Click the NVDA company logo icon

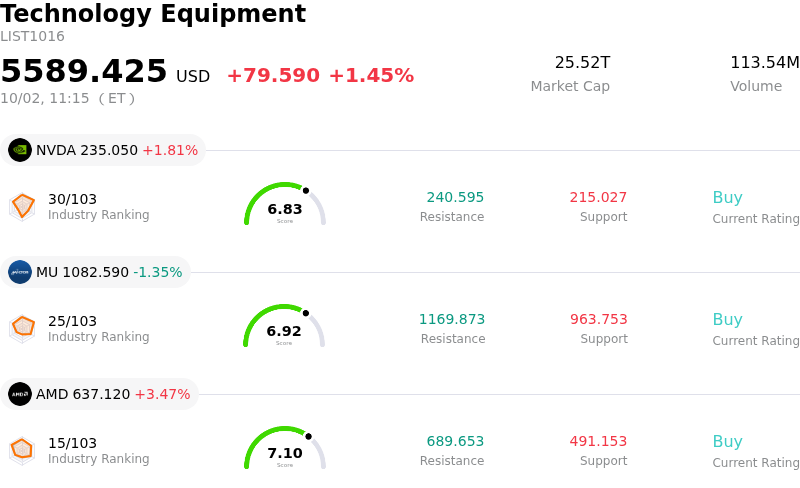click(x=20, y=150)
